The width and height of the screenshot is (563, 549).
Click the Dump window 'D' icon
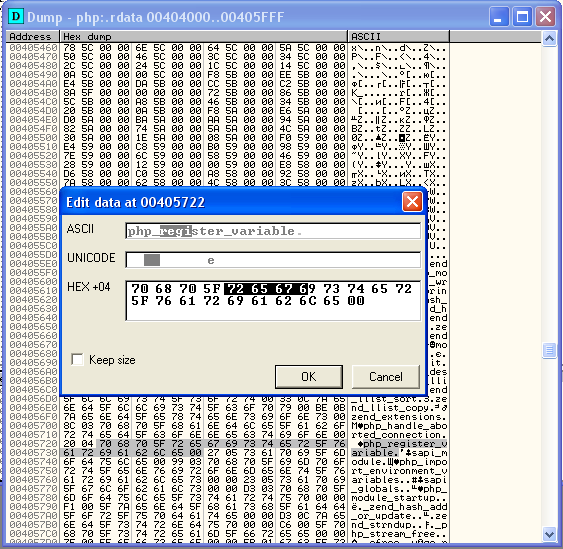16,17
